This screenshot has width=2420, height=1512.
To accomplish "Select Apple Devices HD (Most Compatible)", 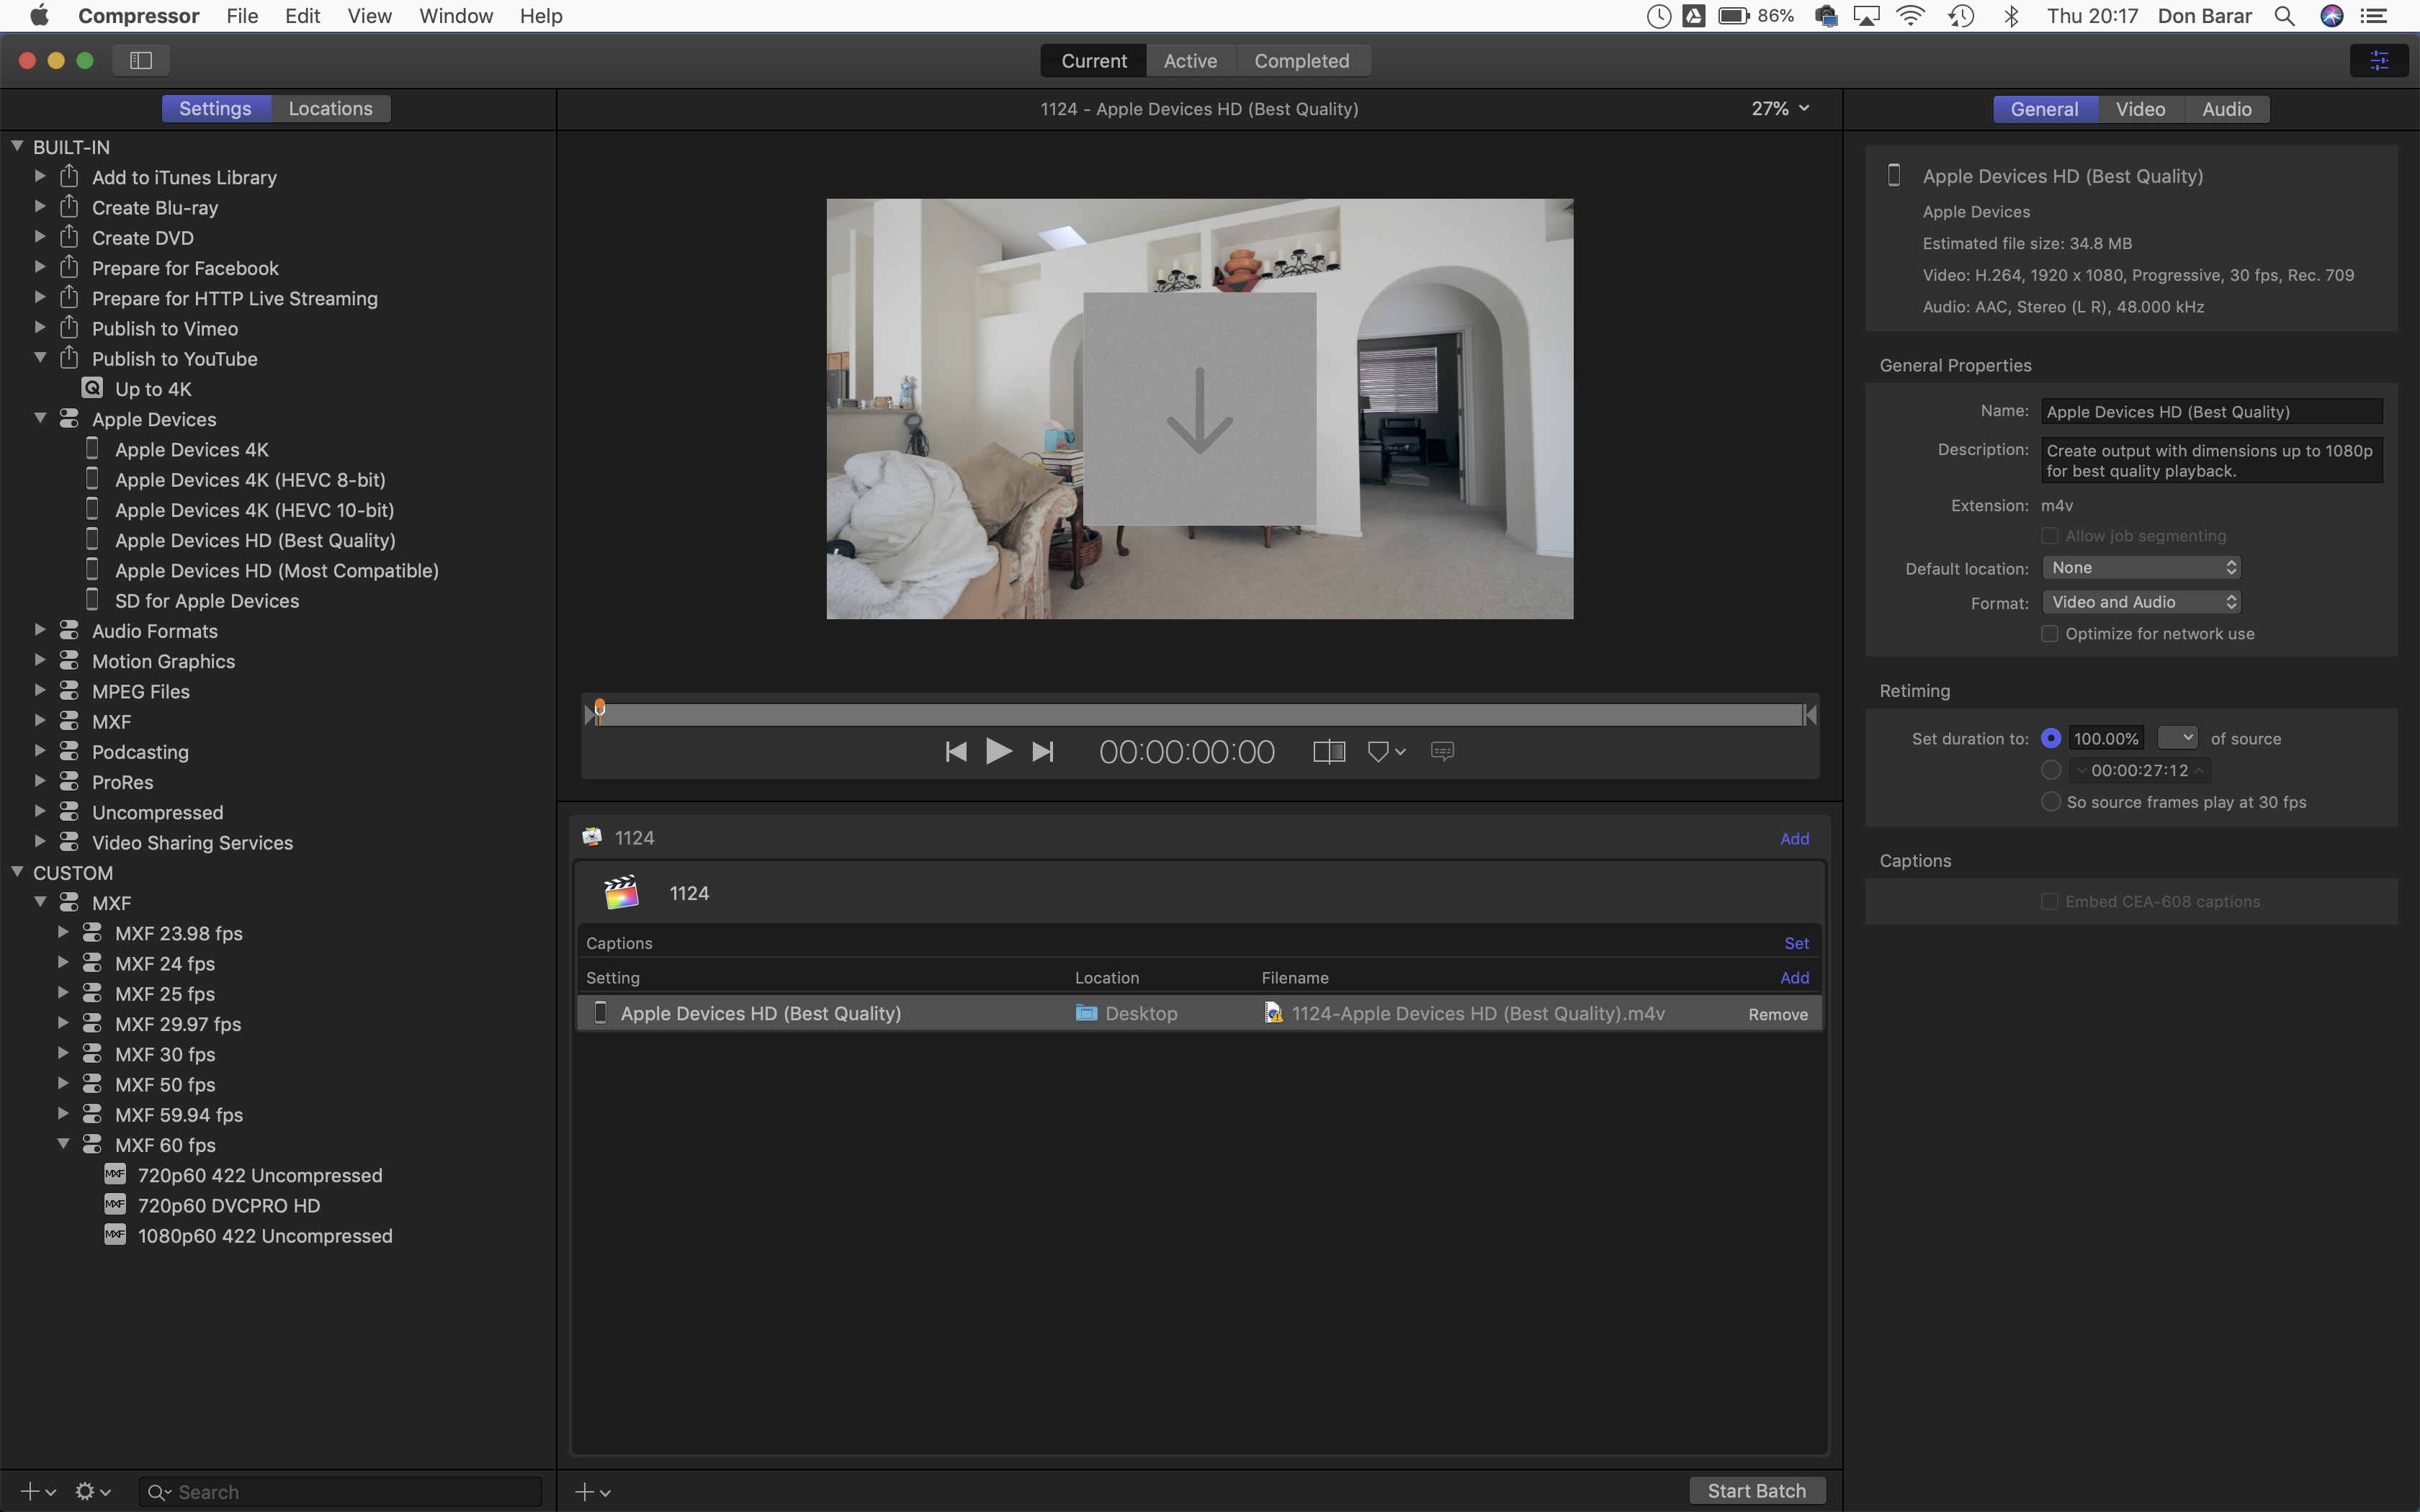I will tap(277, 570).
